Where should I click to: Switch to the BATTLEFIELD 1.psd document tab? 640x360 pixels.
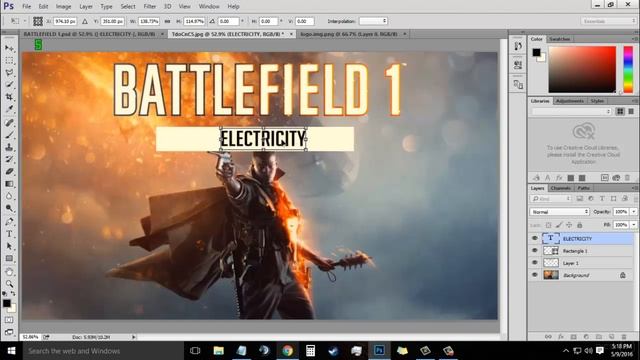click(x=89, y=34)
